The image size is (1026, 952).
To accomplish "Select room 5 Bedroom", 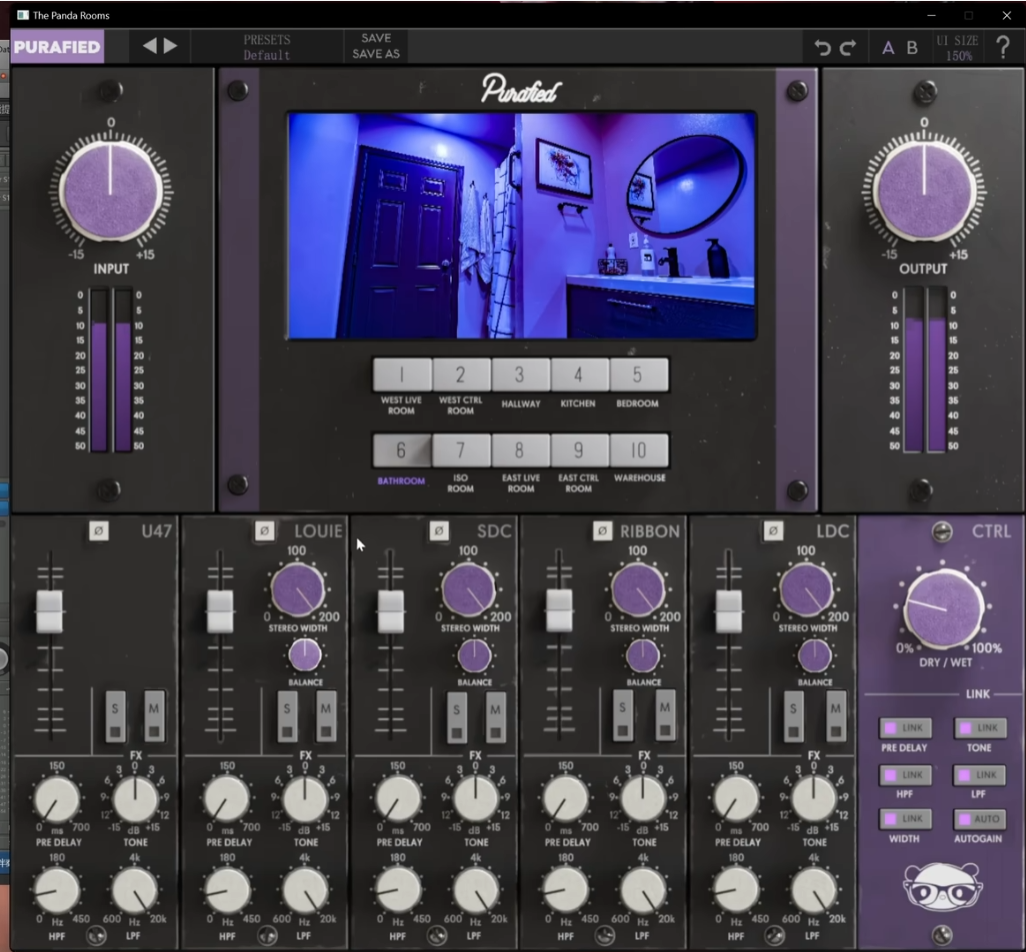I will 639,375.
